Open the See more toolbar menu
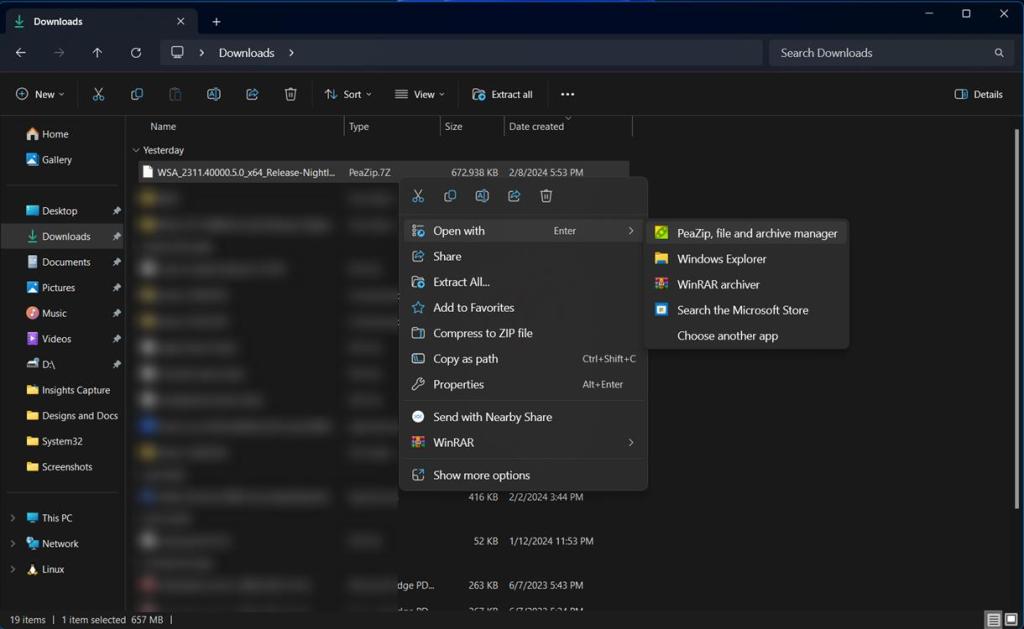 point(568,94)
